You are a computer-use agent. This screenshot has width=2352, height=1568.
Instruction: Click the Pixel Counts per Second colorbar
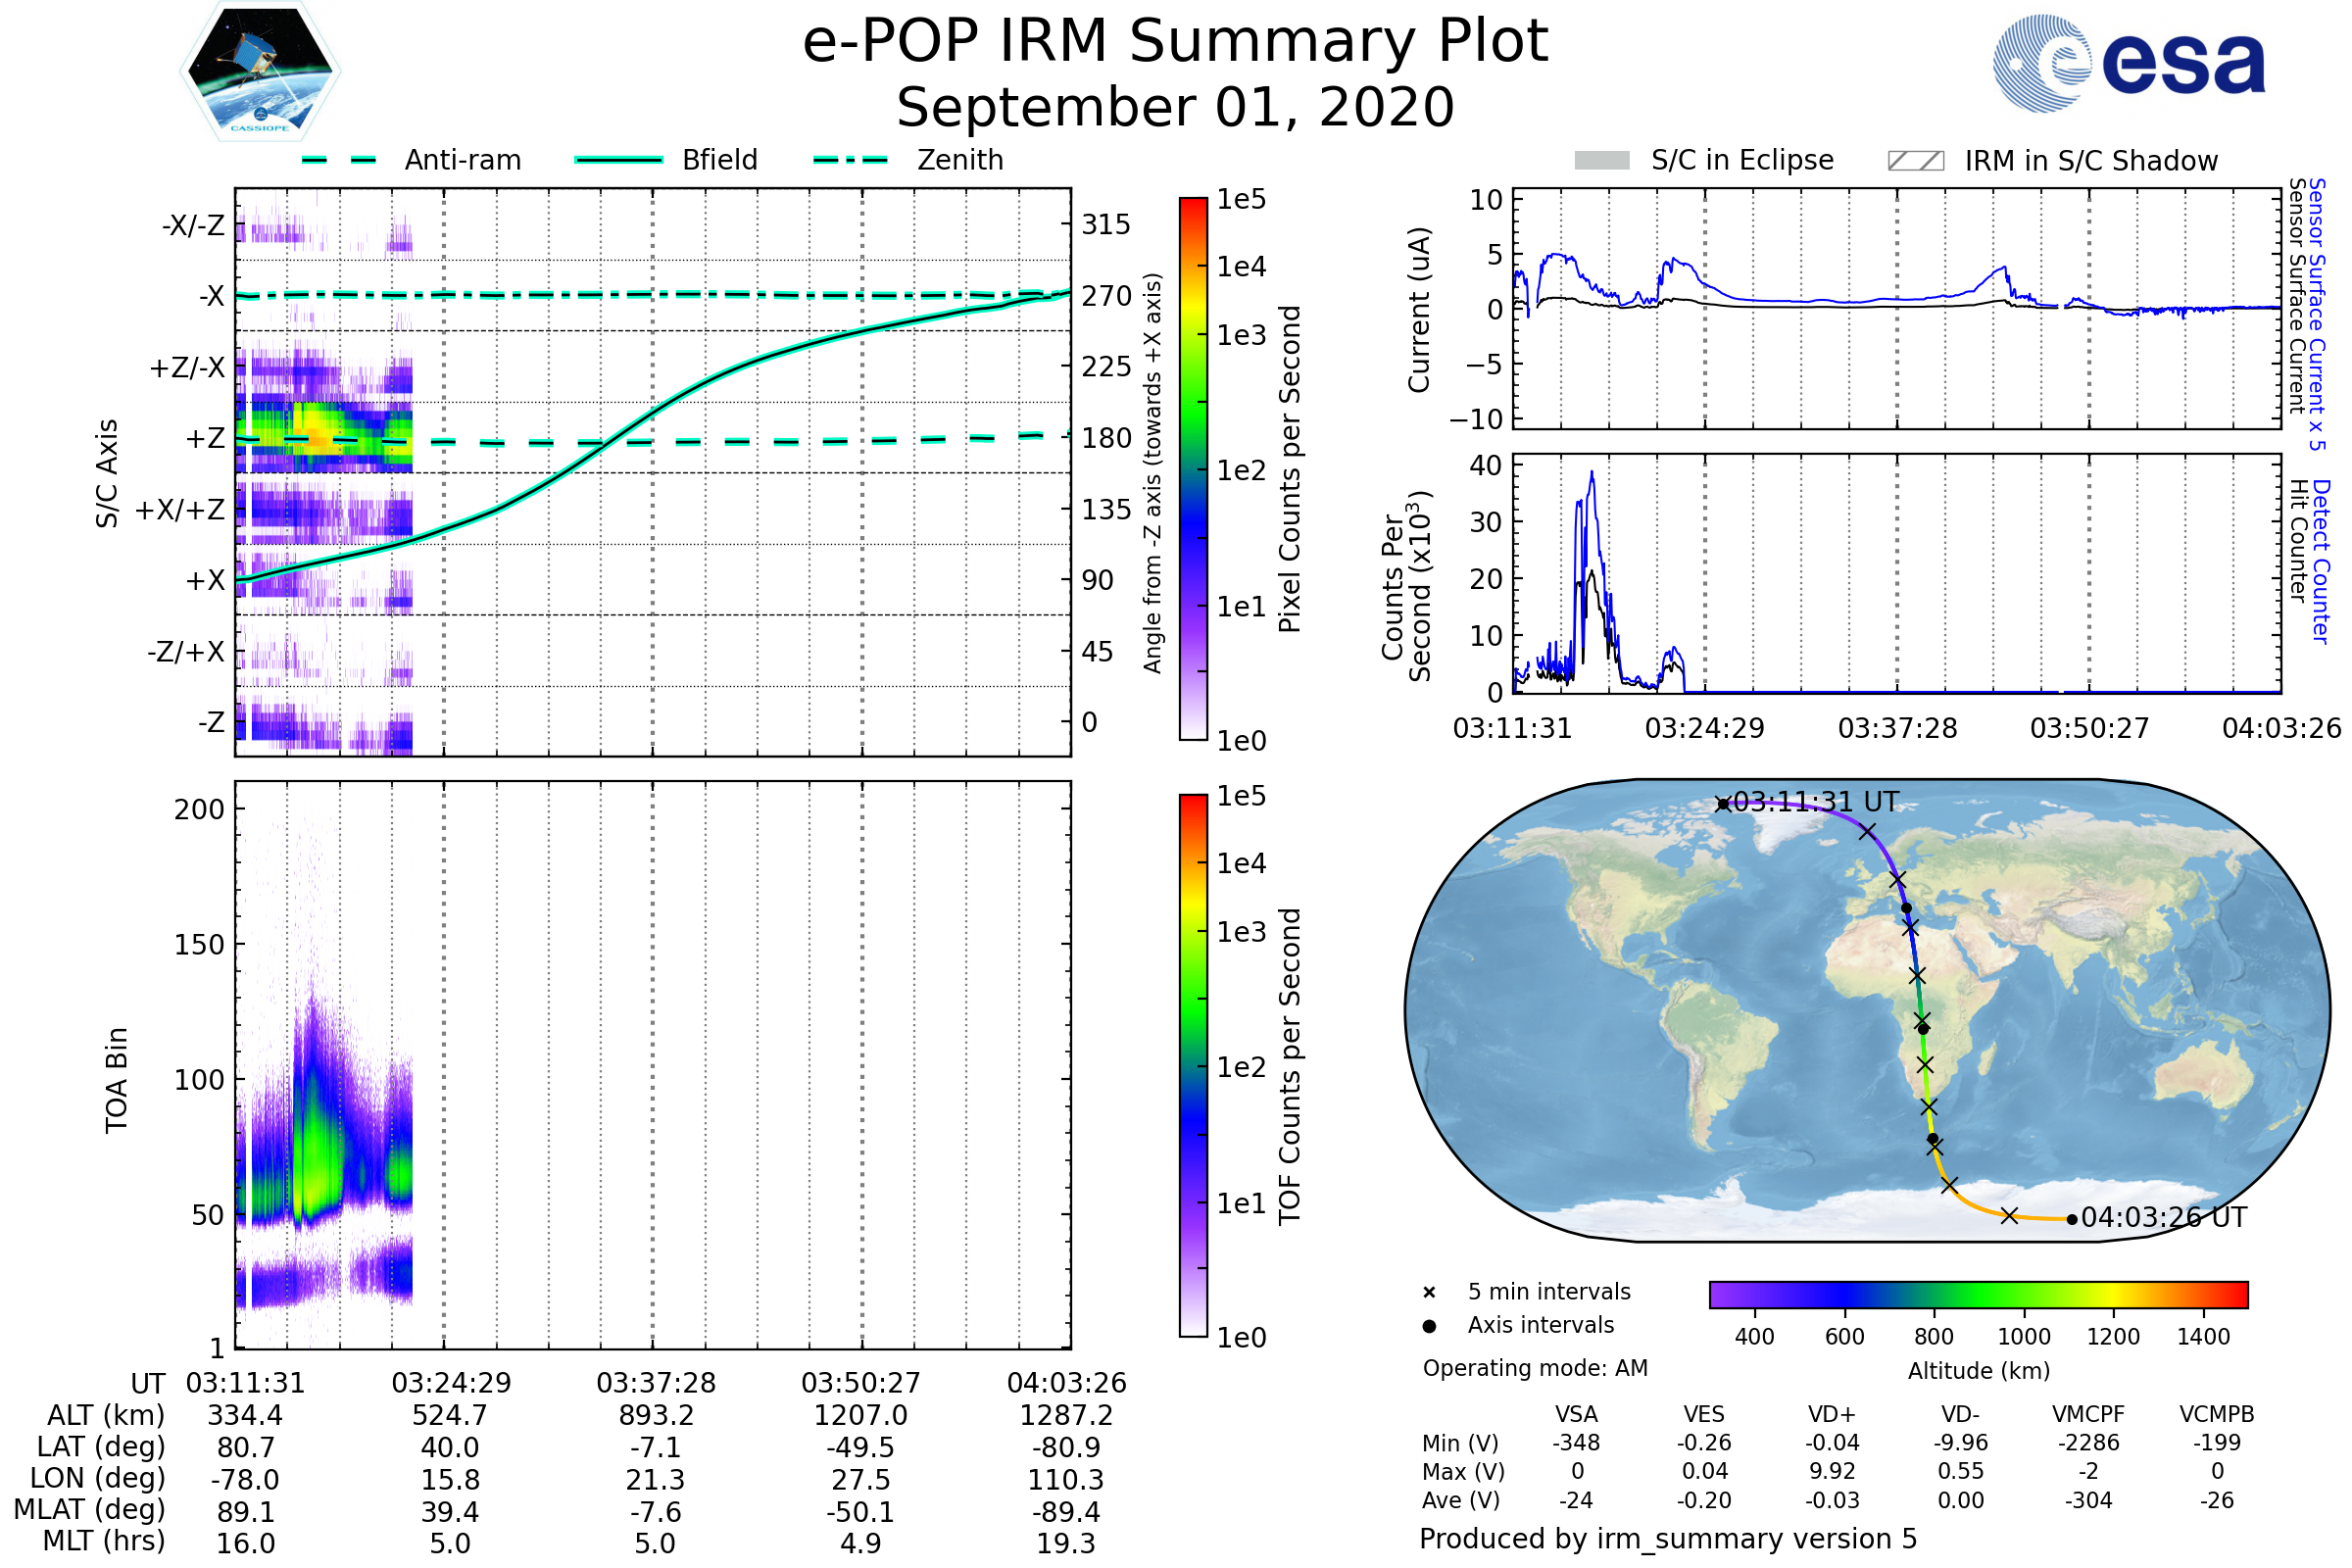1193,469
